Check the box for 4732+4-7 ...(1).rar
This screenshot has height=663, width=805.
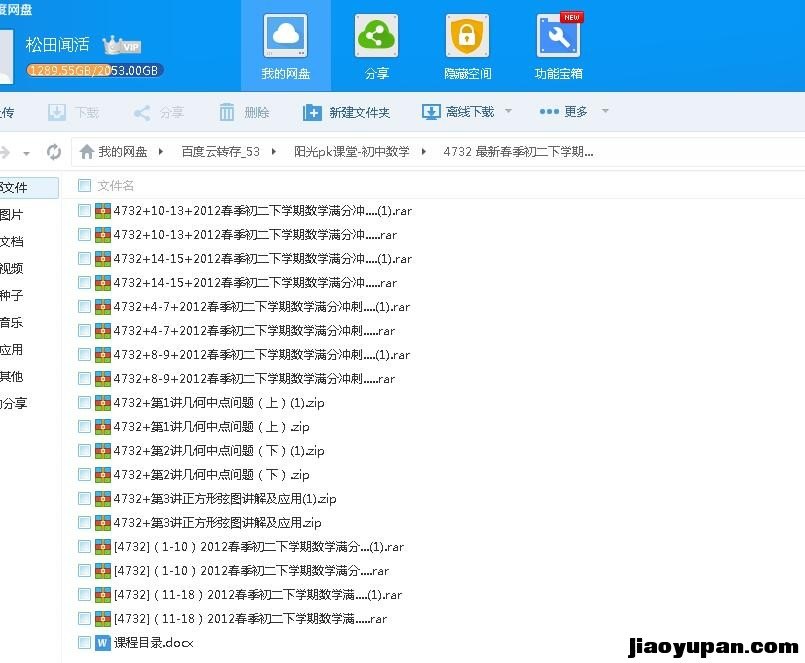[x=84, y=307]
